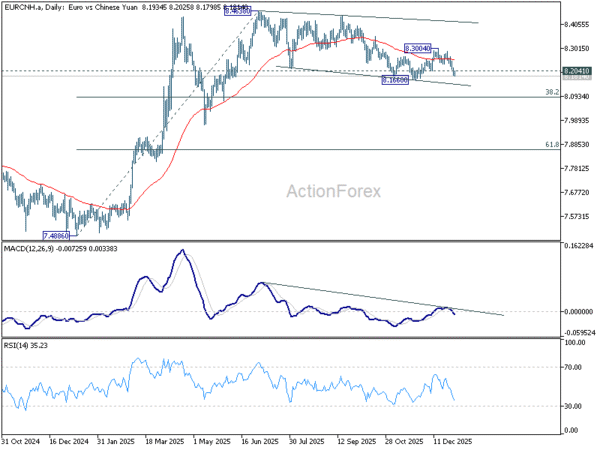600x450 pixels.
Task: Click the 7.57315 price axis value
Action: coord(576,217)
